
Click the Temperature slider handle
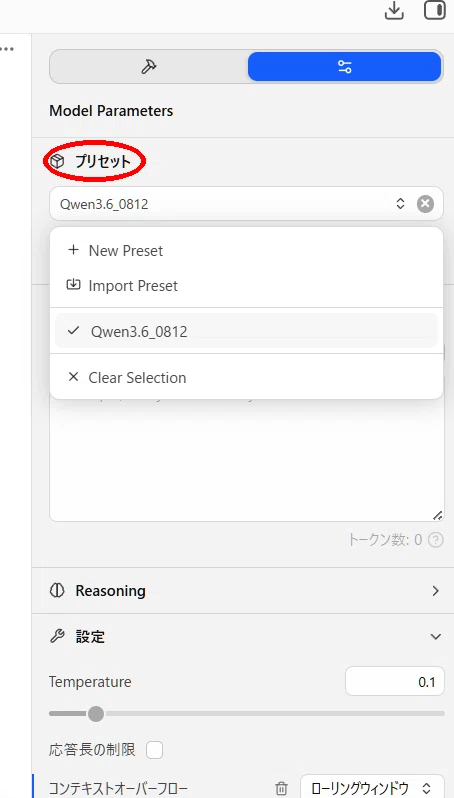[x=95, y=714]
